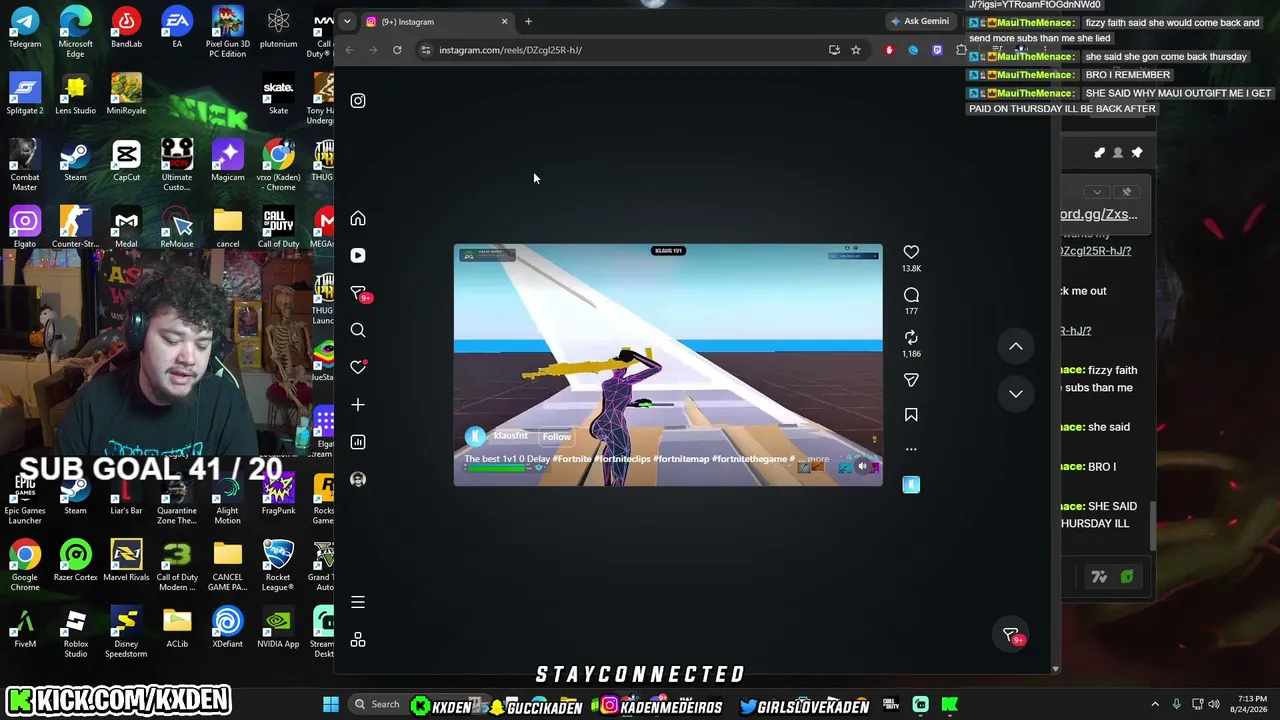
Task: Expand the chevron dropdown in chat panel
Action: tap(1097, 192)
